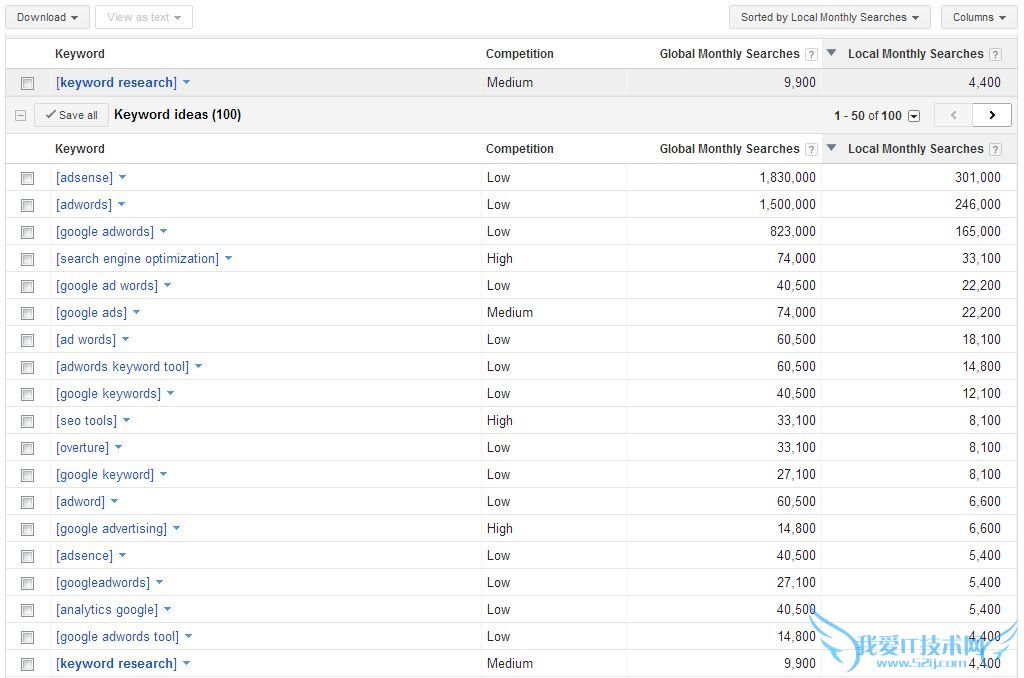This screenshot has width=1024, height=678.
Task: Select the [search engine optimization] checkbox
Action: pos(28,259)
